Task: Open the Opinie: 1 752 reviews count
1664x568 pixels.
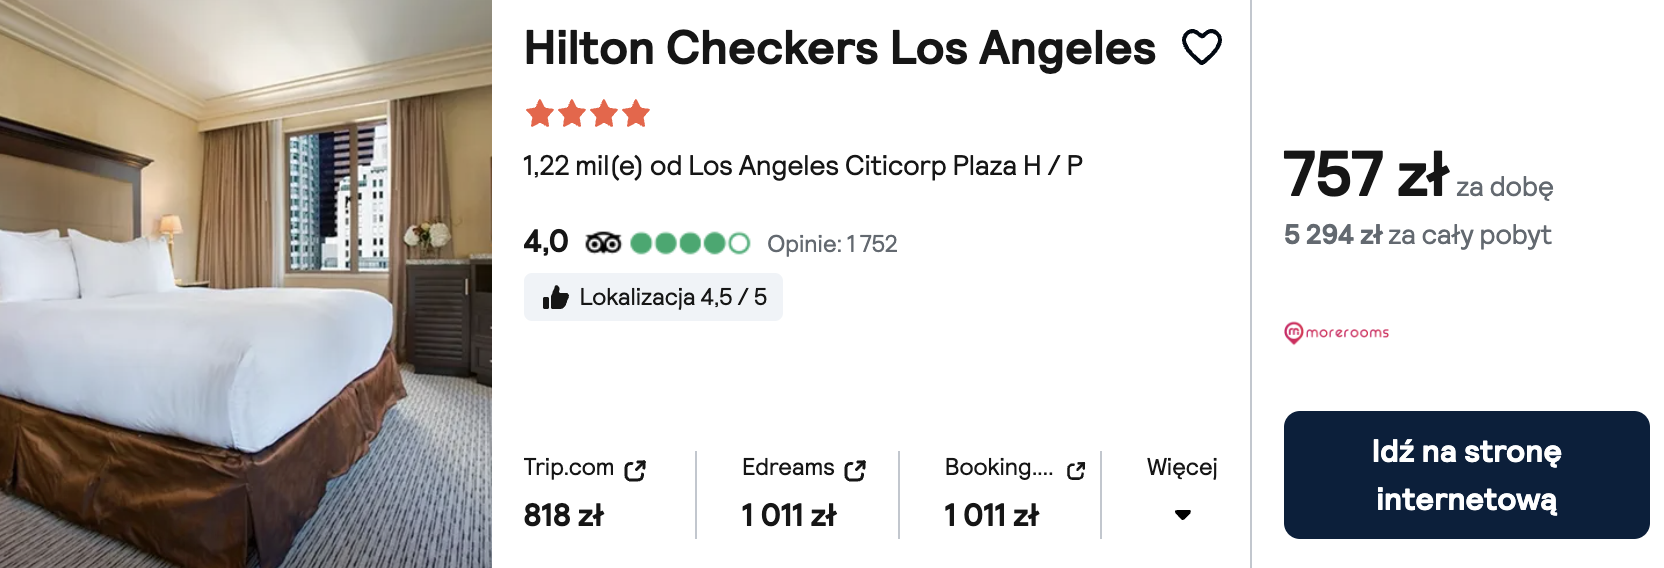Action: (832, 244)
